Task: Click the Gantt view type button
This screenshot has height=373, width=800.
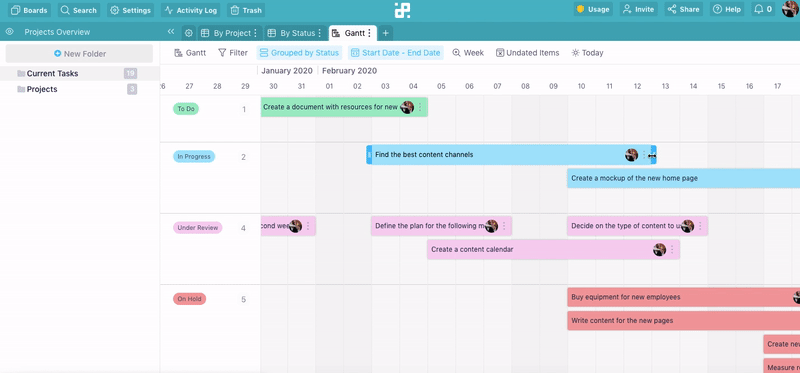Action: tap(190, 53)
